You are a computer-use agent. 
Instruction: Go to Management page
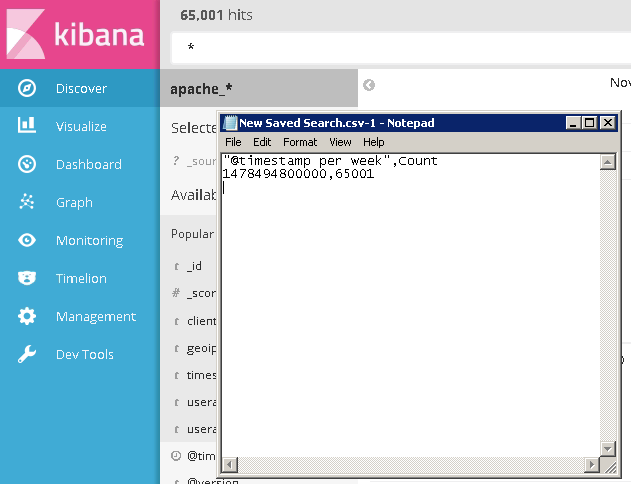(96, 317)
